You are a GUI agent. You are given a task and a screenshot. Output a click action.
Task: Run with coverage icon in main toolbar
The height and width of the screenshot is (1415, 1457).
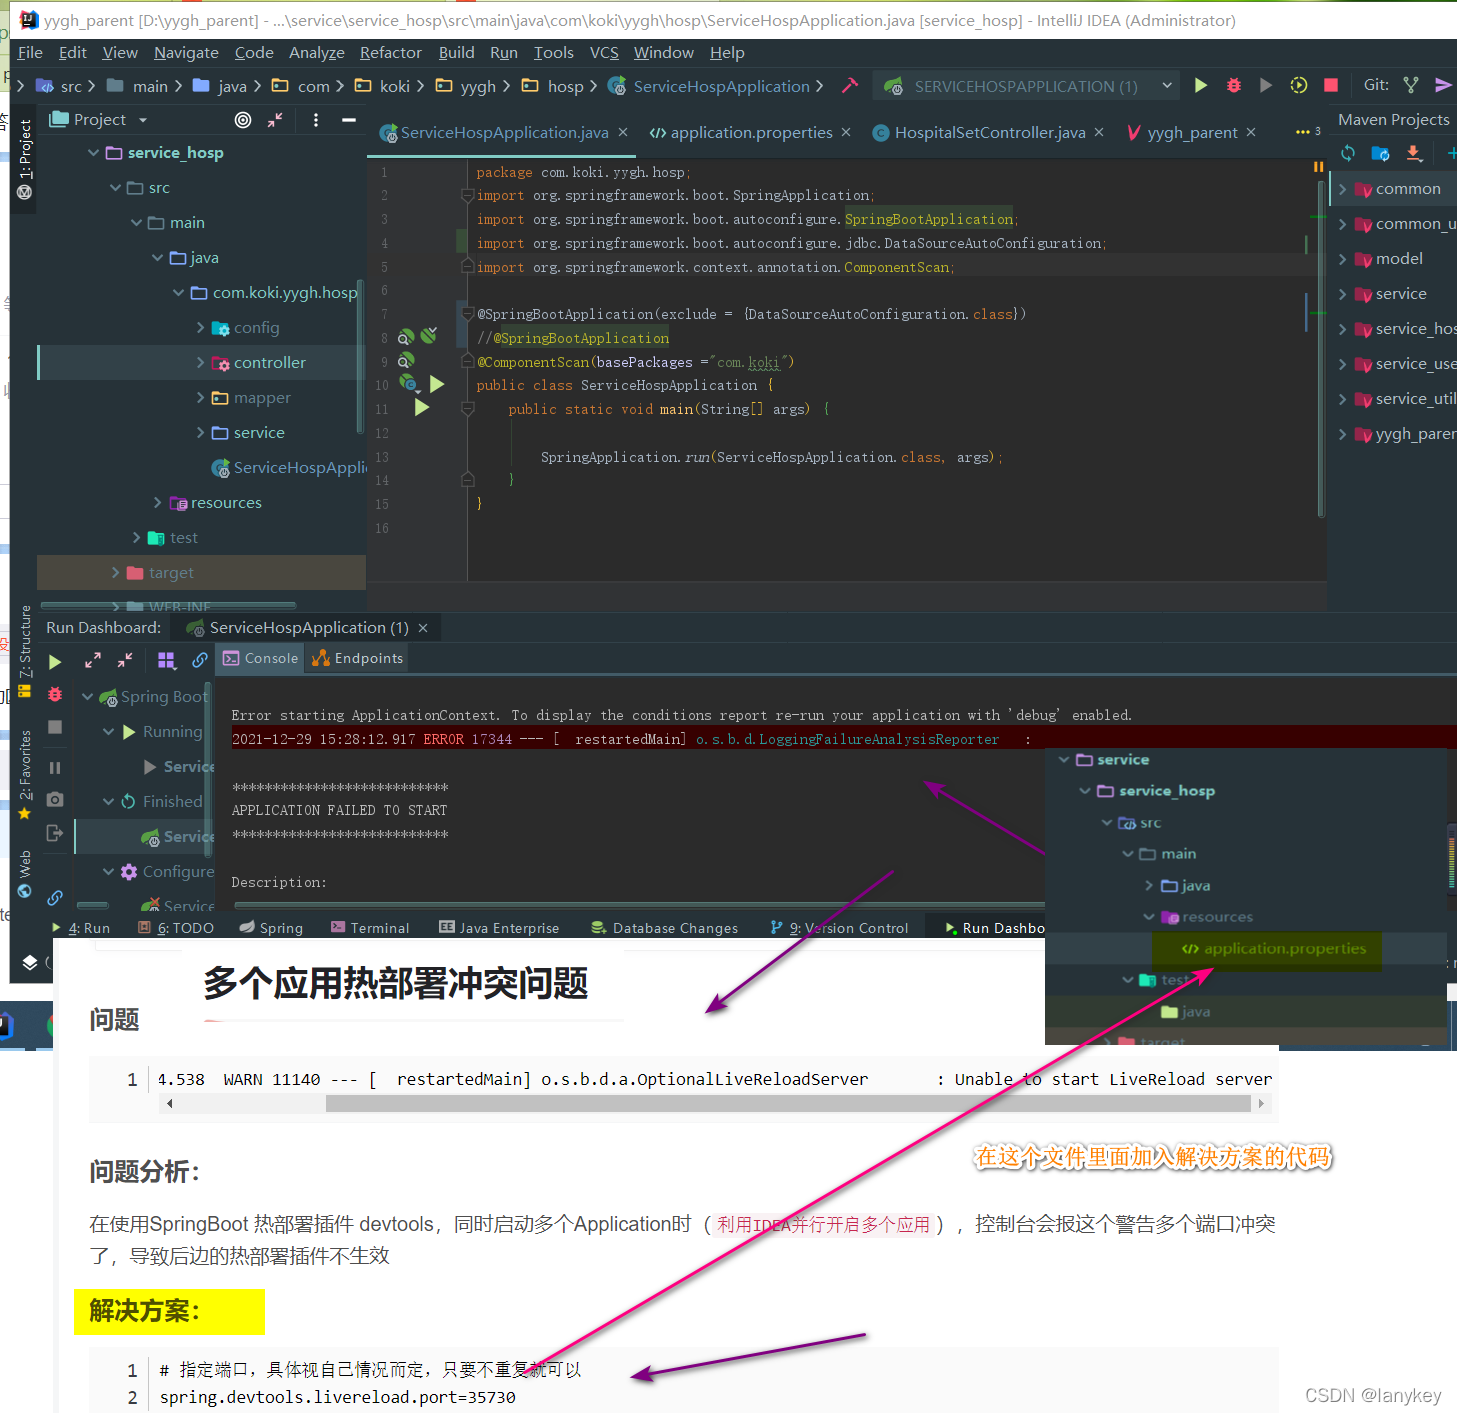click(1266, 86)
